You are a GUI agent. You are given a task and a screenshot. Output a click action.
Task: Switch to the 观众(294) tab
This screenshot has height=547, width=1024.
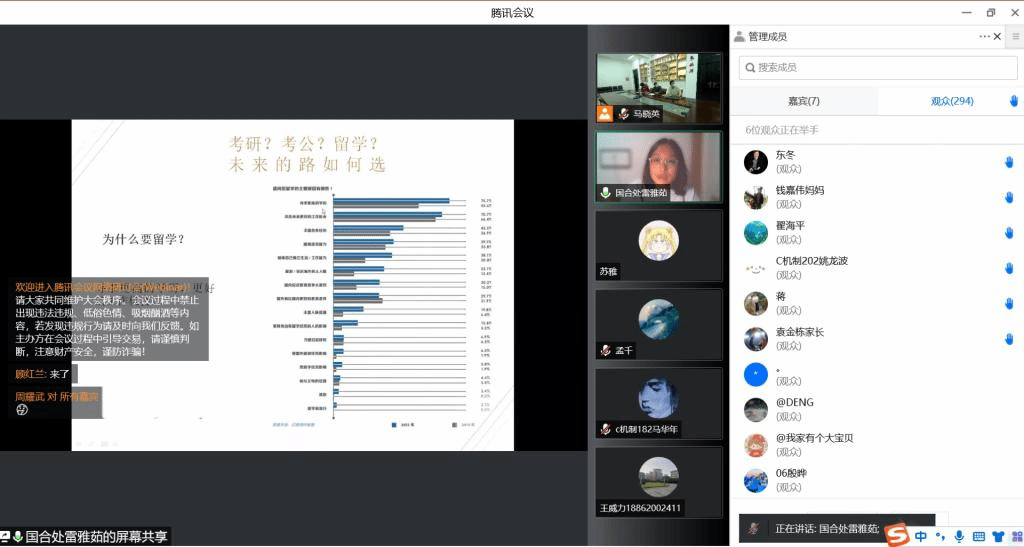click(x=951, y=101)
